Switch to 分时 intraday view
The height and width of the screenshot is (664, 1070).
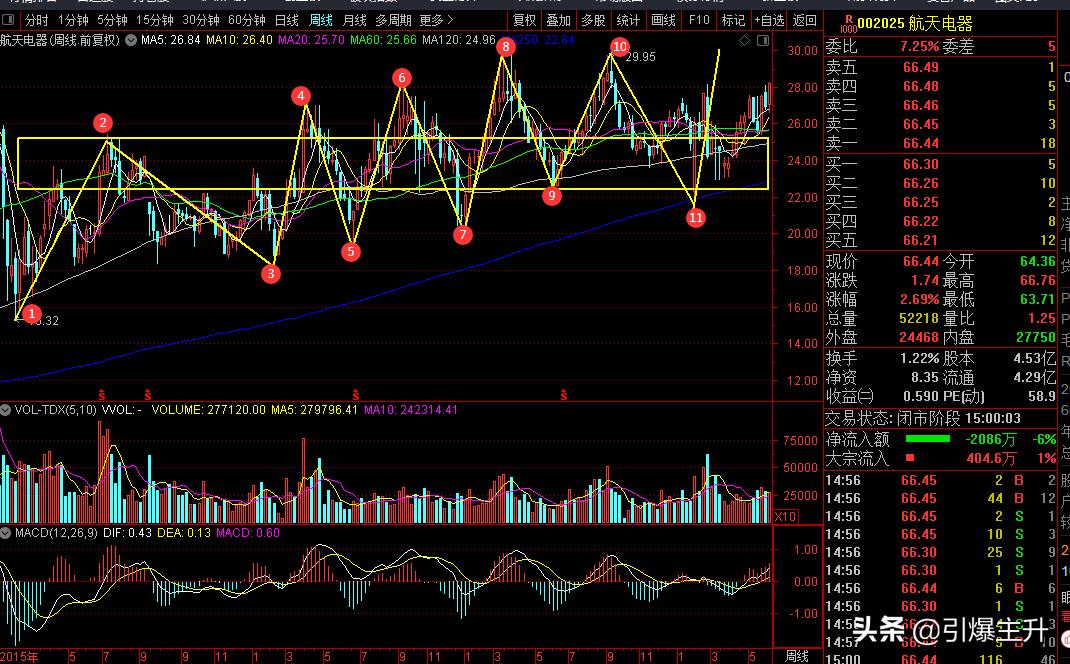[35, 20]
